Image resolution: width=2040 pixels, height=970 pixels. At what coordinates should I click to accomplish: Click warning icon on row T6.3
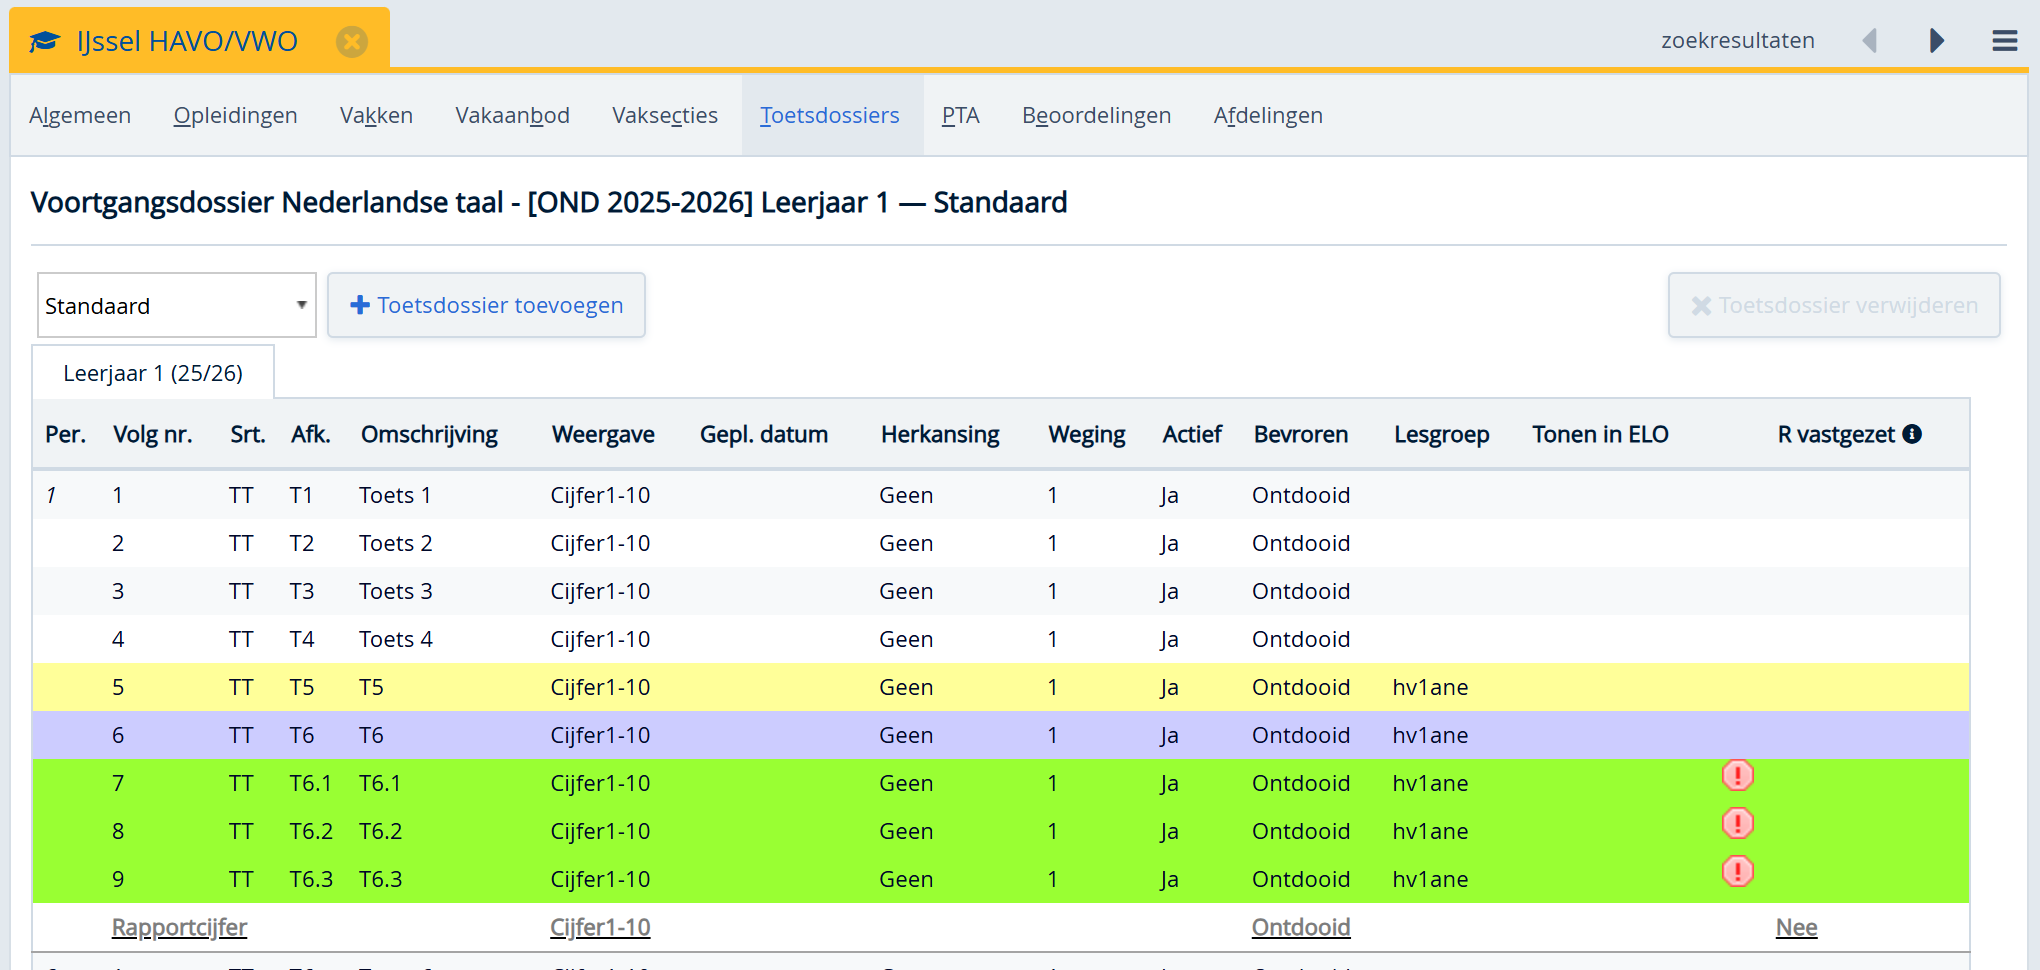(1737, 872)
